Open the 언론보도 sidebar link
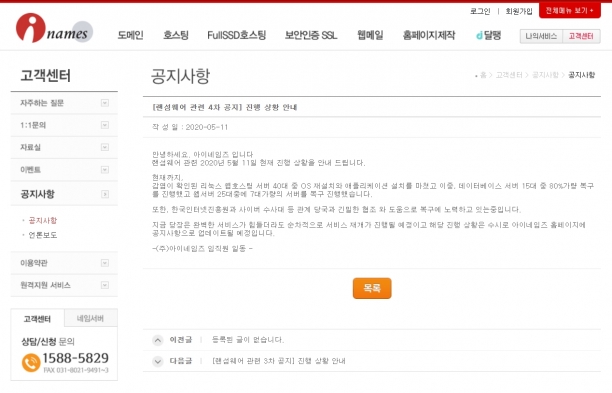 tap(43, 235)
